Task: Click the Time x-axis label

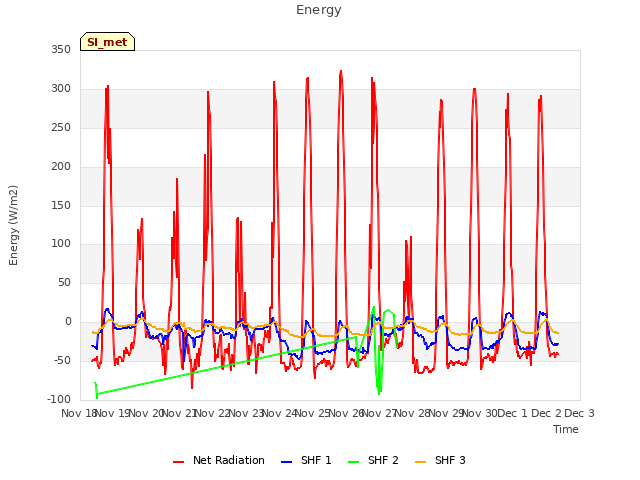Action: coord(565,429)
